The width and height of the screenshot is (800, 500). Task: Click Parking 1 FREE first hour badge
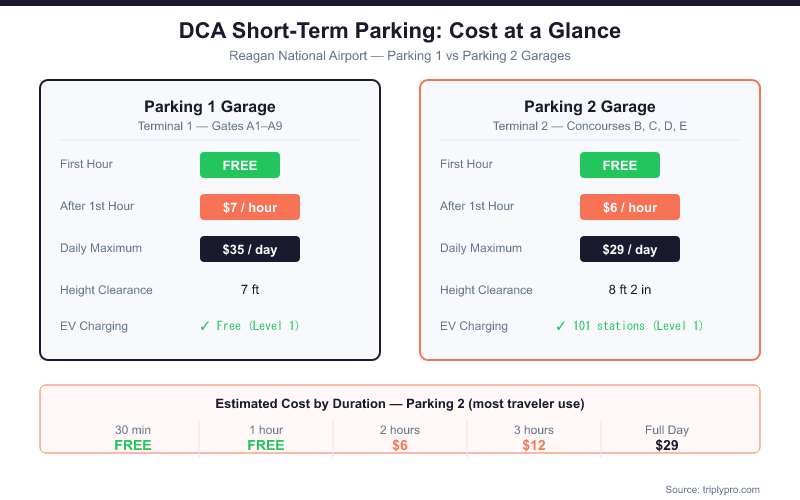(240, 165)
